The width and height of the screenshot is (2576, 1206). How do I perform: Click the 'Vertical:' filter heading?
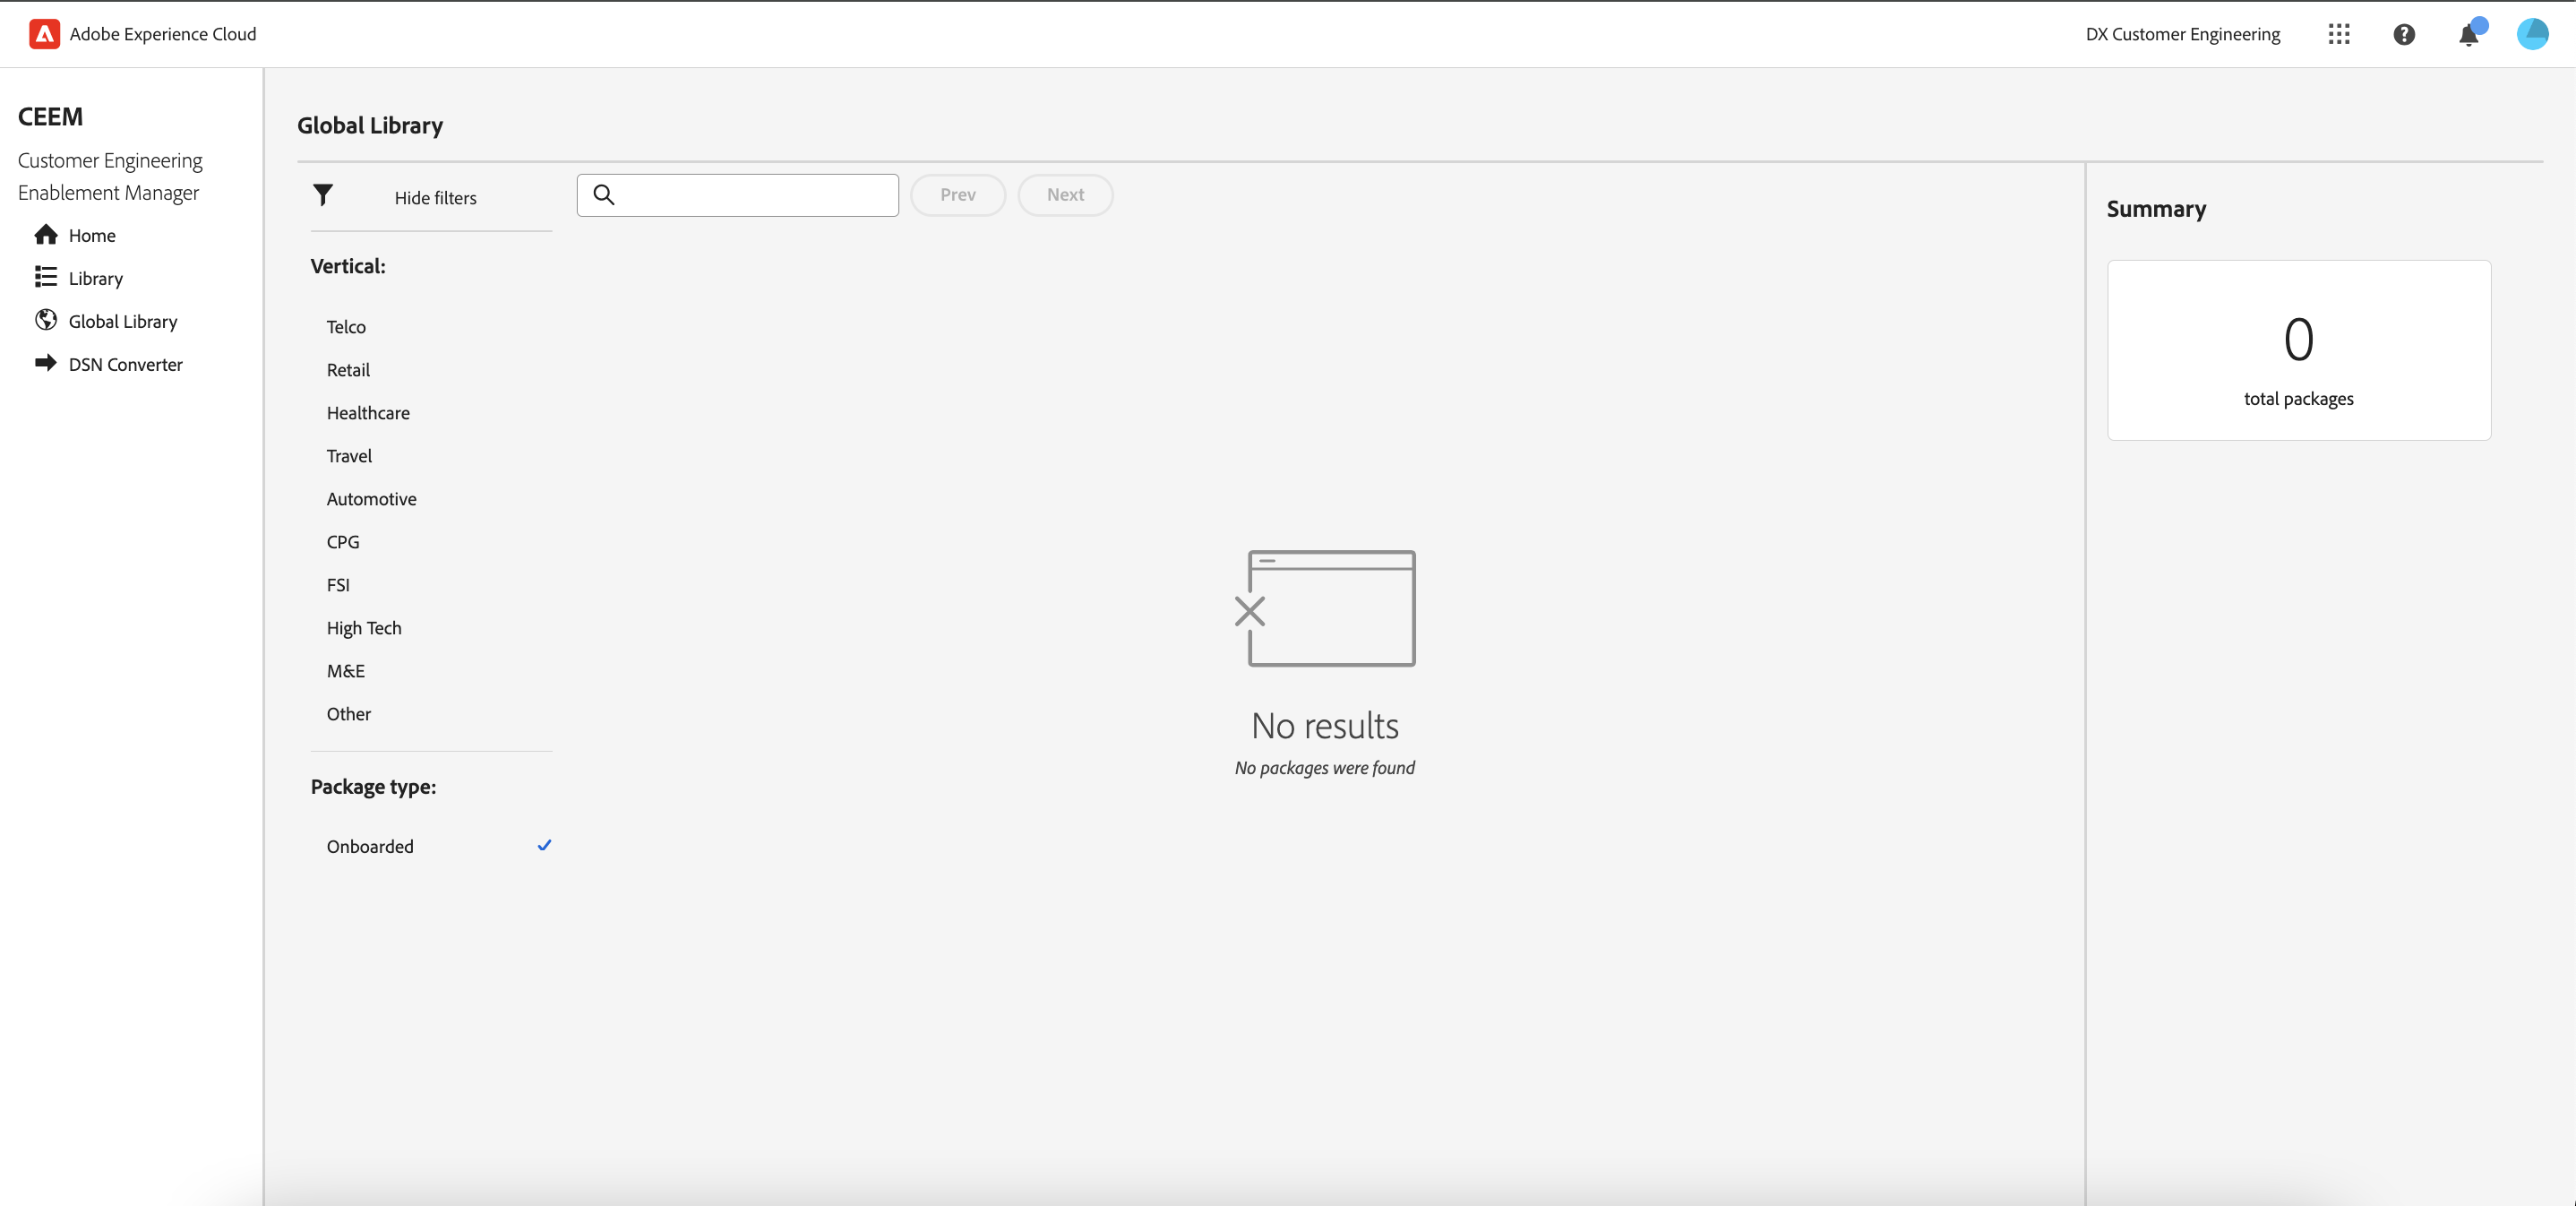348,266
